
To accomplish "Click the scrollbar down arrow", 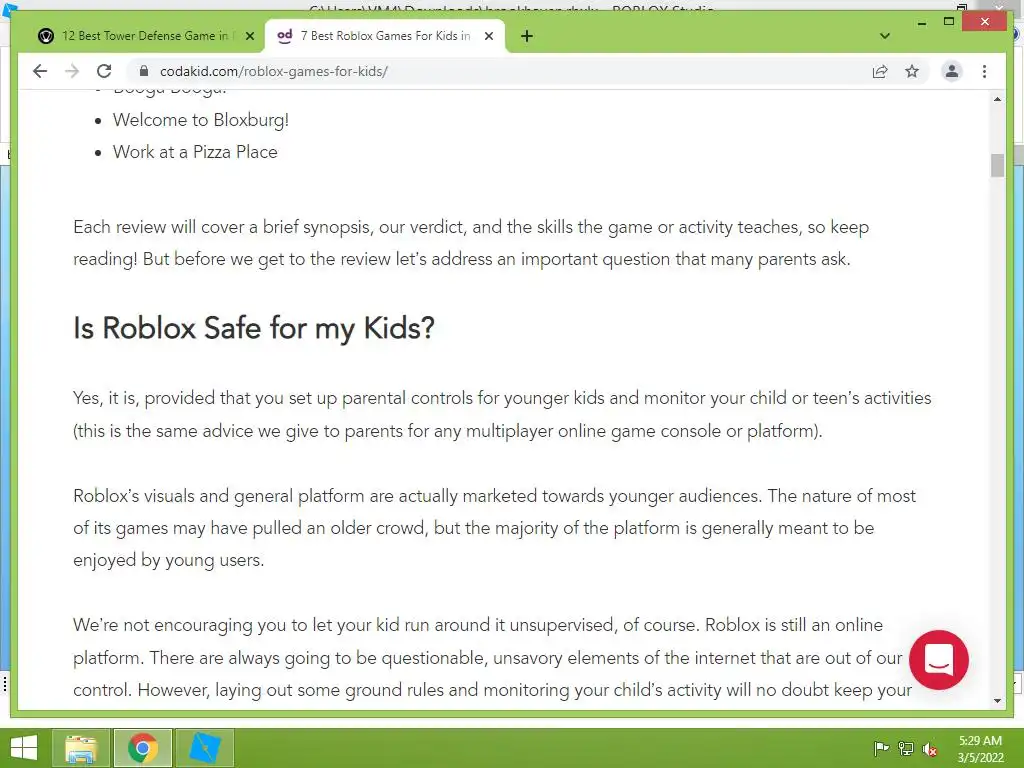I will (x=997, y=701).
